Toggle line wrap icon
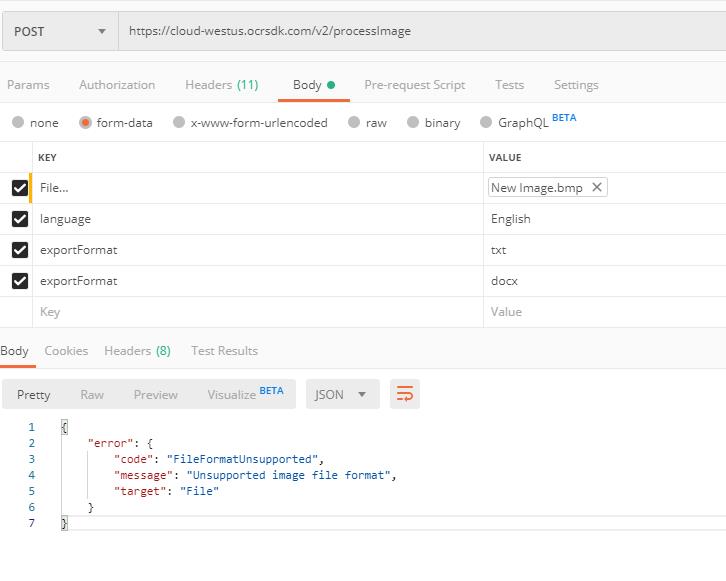Screen dimensions: 726x581 405,394
